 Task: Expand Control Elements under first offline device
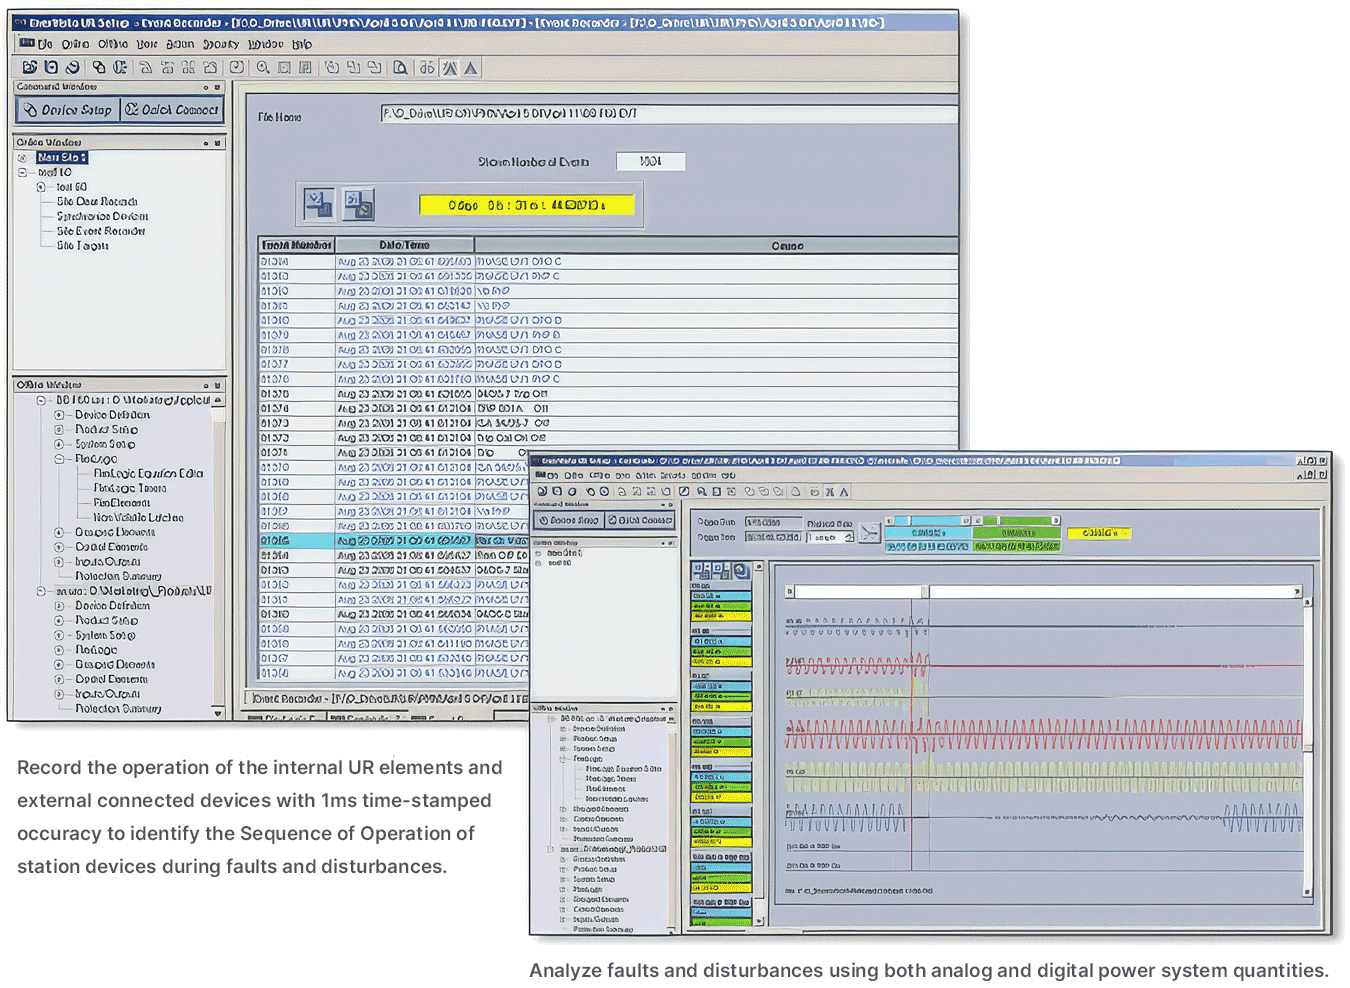[x=59, y=547]
